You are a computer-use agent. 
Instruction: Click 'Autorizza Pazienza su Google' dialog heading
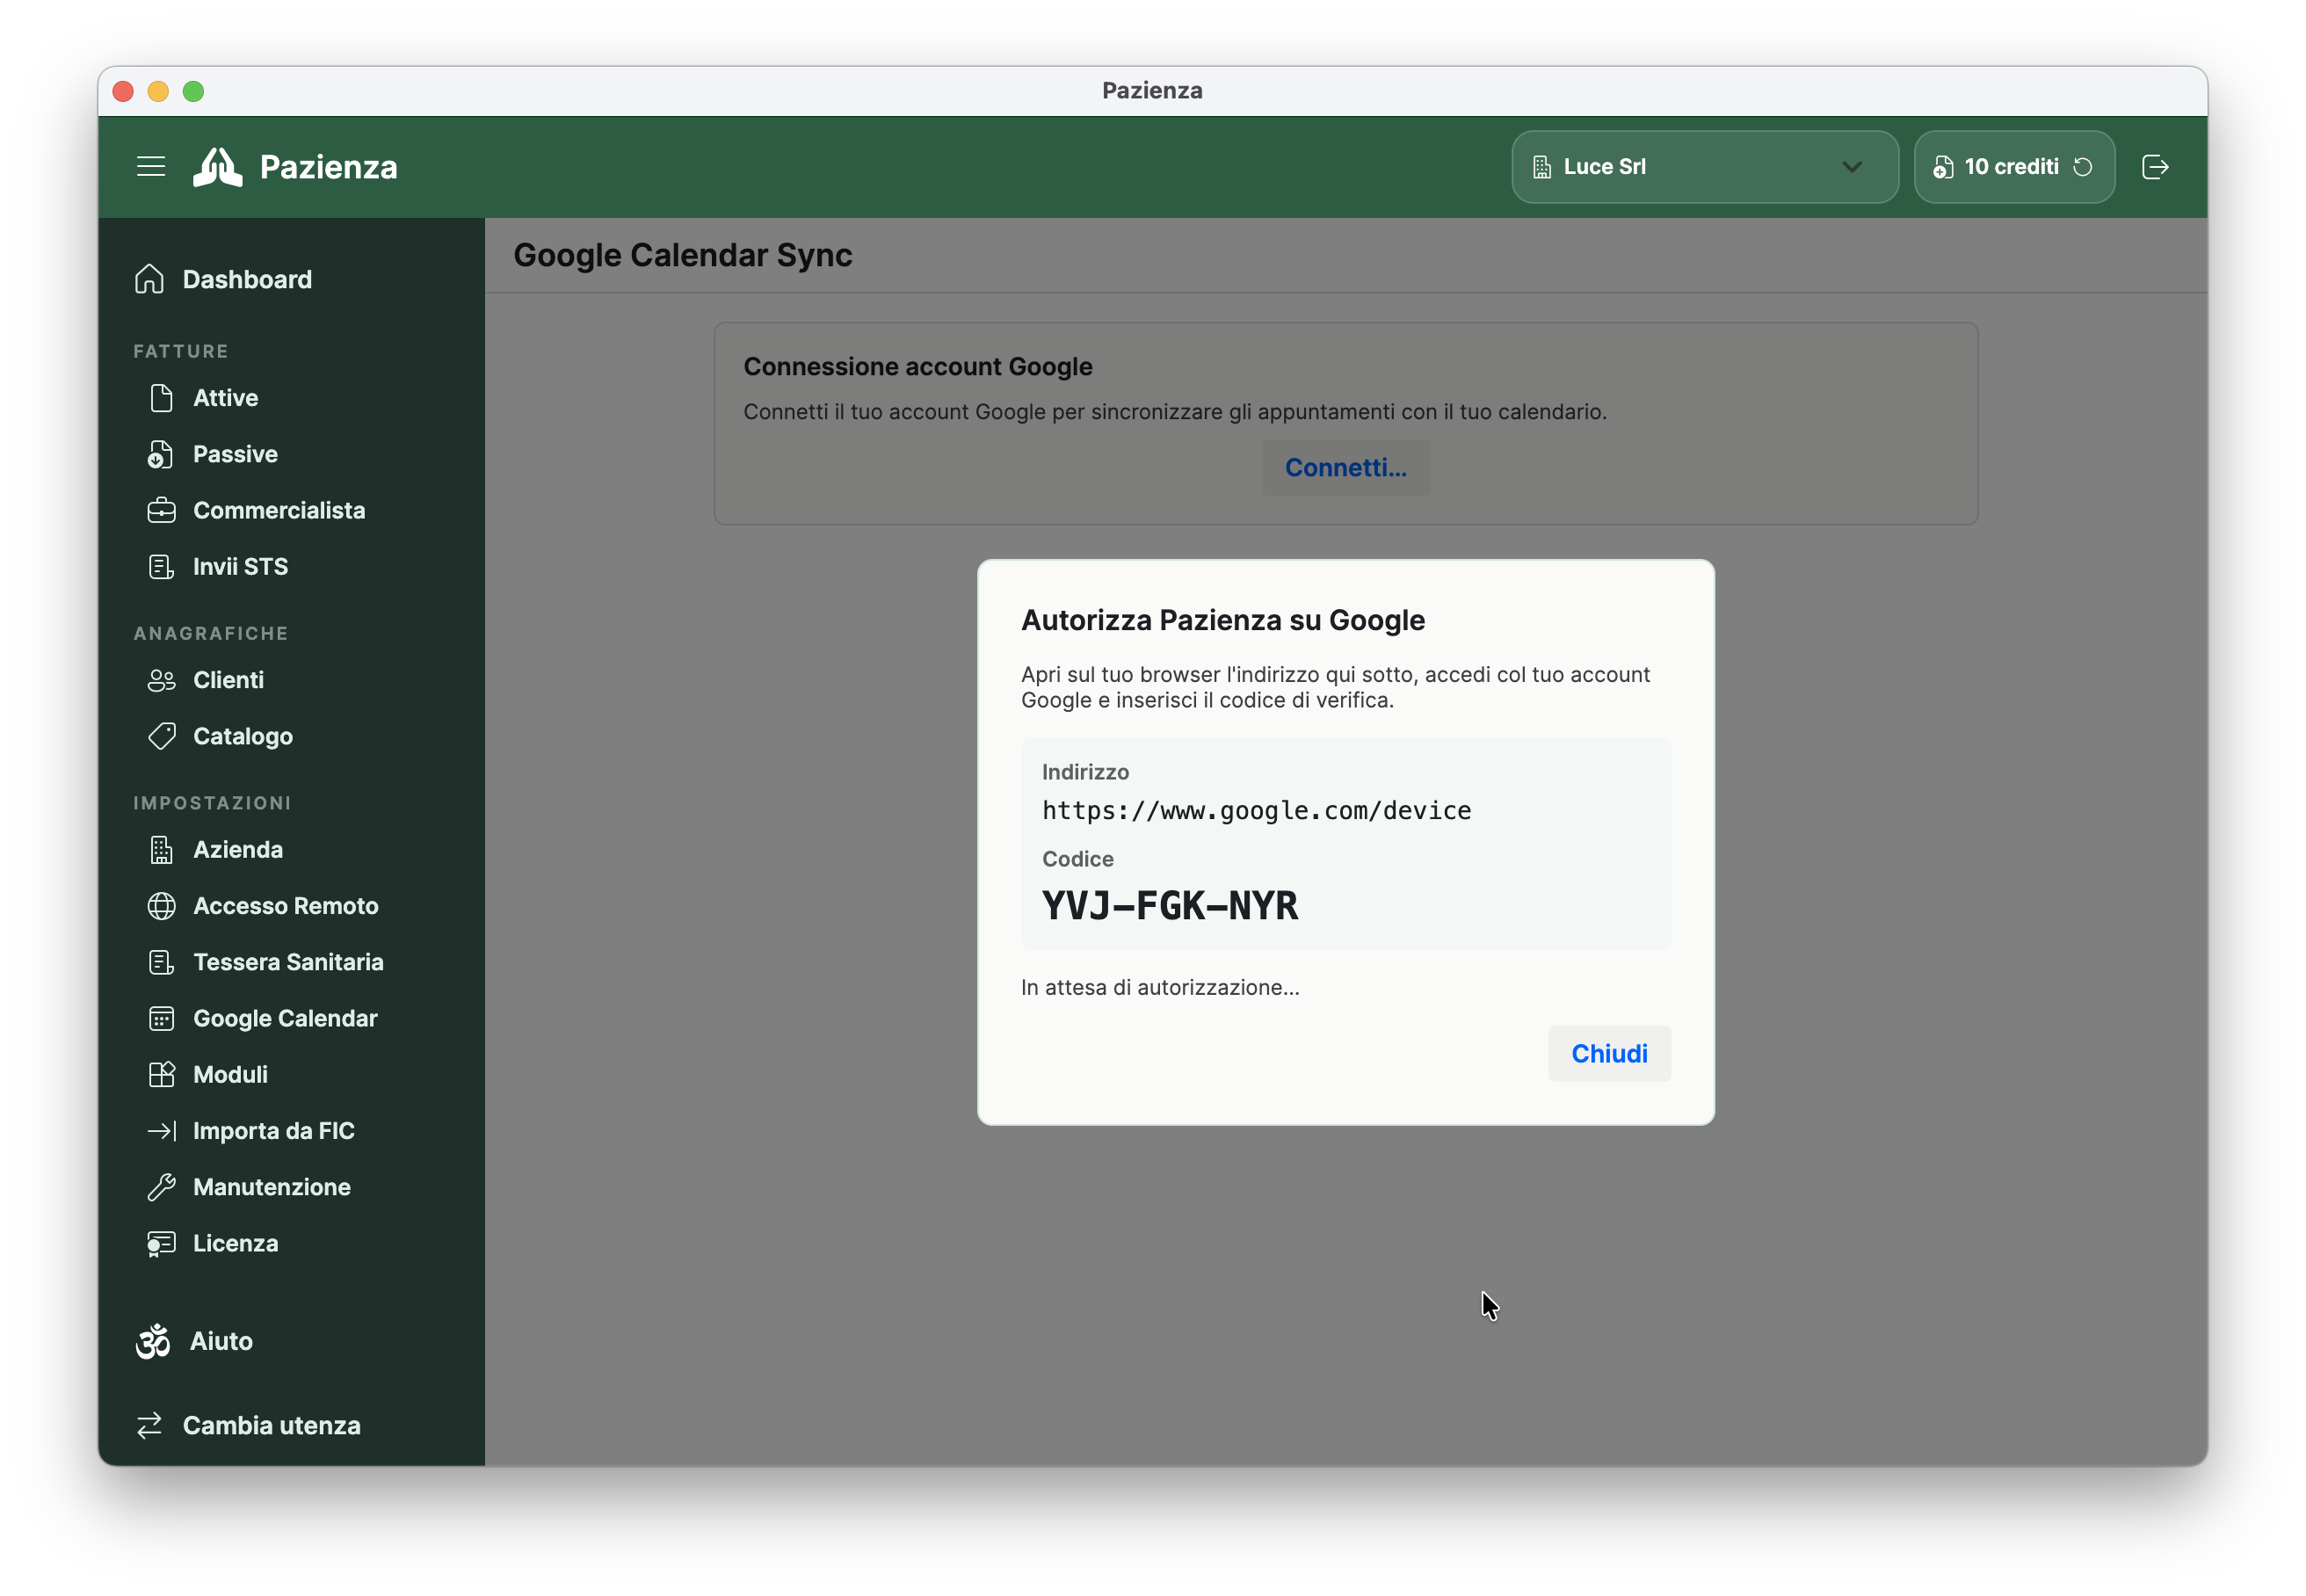(1222, 620)
